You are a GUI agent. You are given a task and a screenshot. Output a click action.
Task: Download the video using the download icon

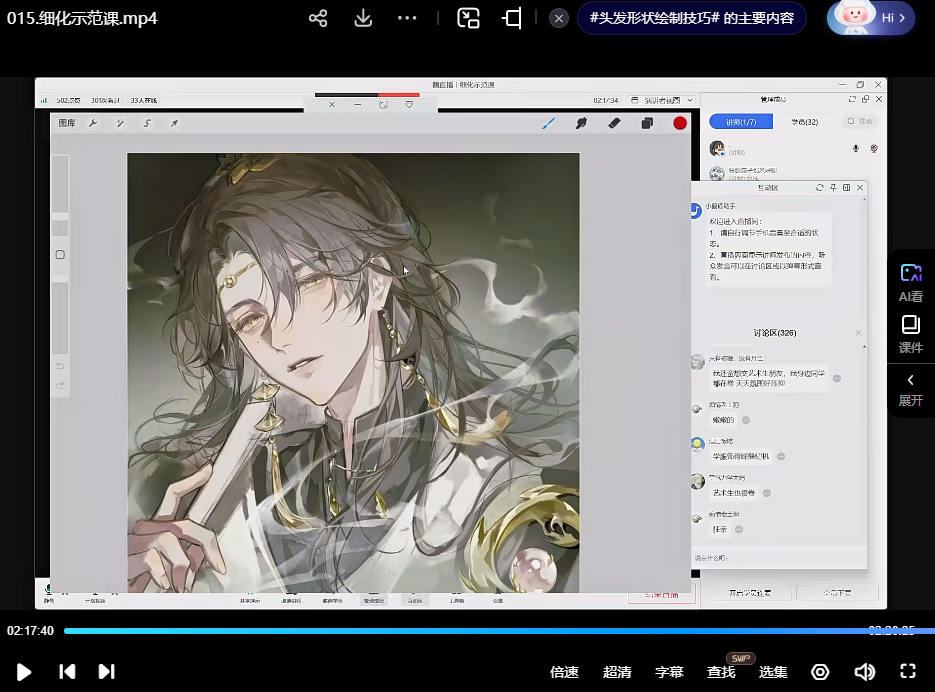click(x=363, y=18)
